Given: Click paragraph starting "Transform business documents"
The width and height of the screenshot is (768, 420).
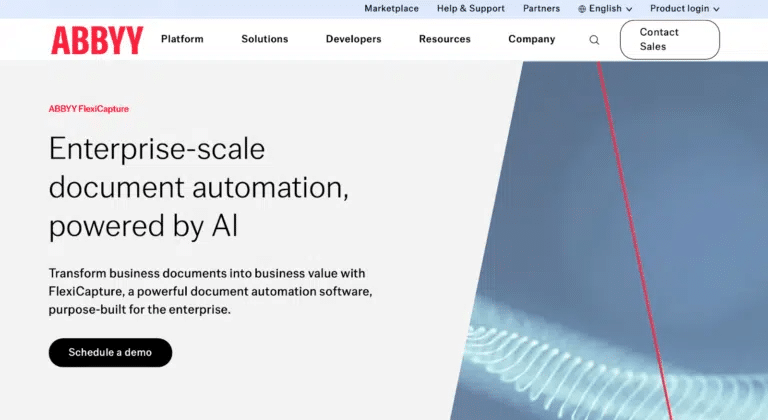Looking at the screenshot, I should tap(210, 291).
